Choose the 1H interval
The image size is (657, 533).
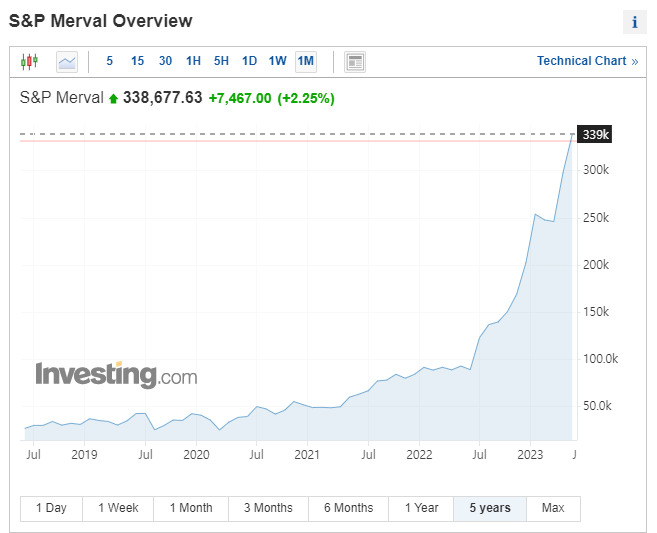(x=193, y=61)
